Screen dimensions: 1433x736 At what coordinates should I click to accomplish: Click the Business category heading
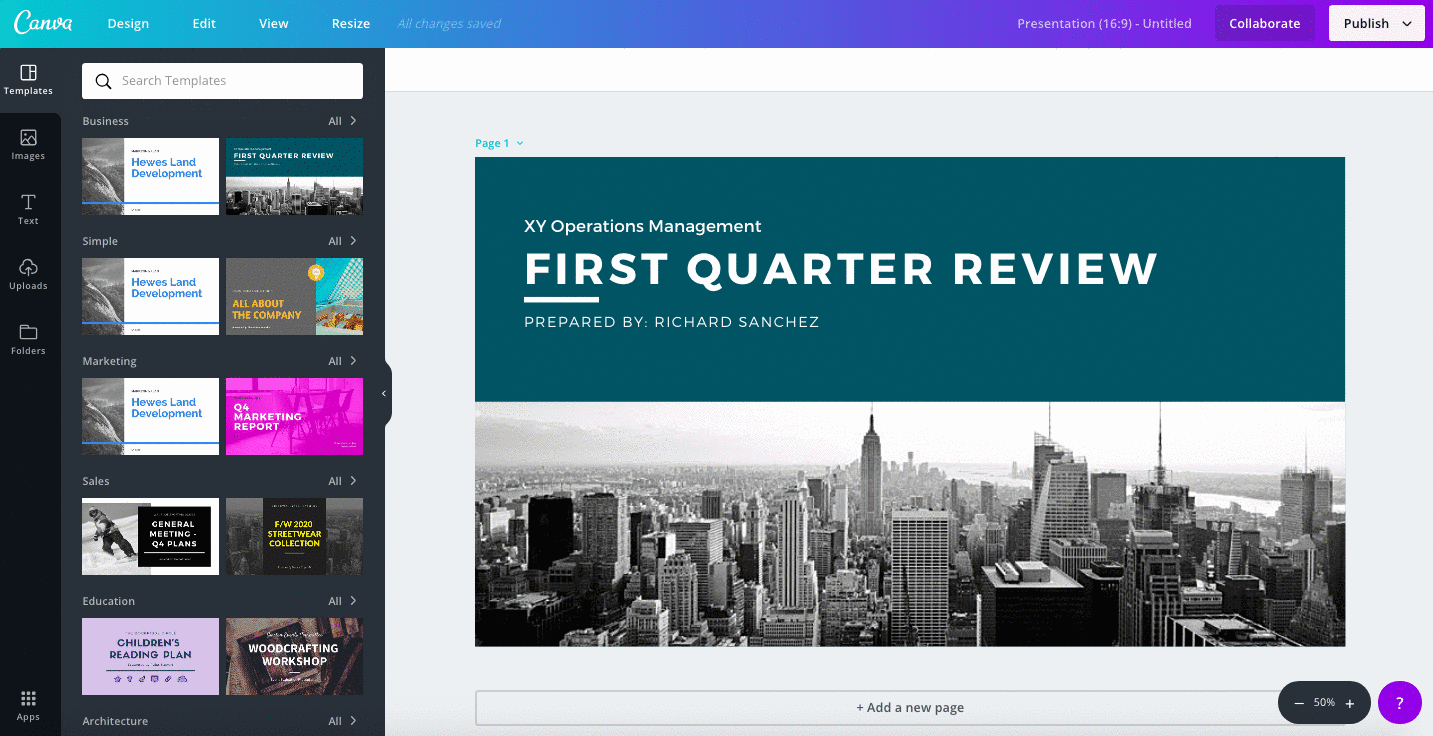click(105, 121)
